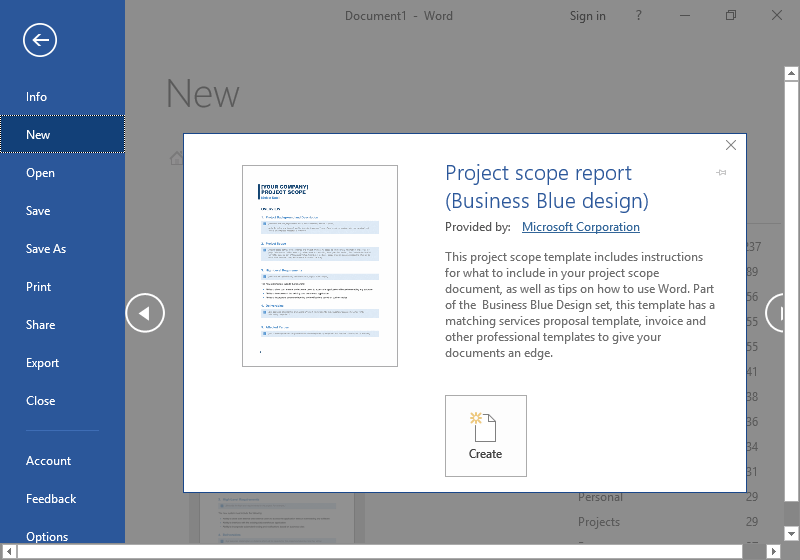Close the template preview dialog
The width and height of the screenshot is (800, 560).
pyautogui.click(x=731, y=145)
